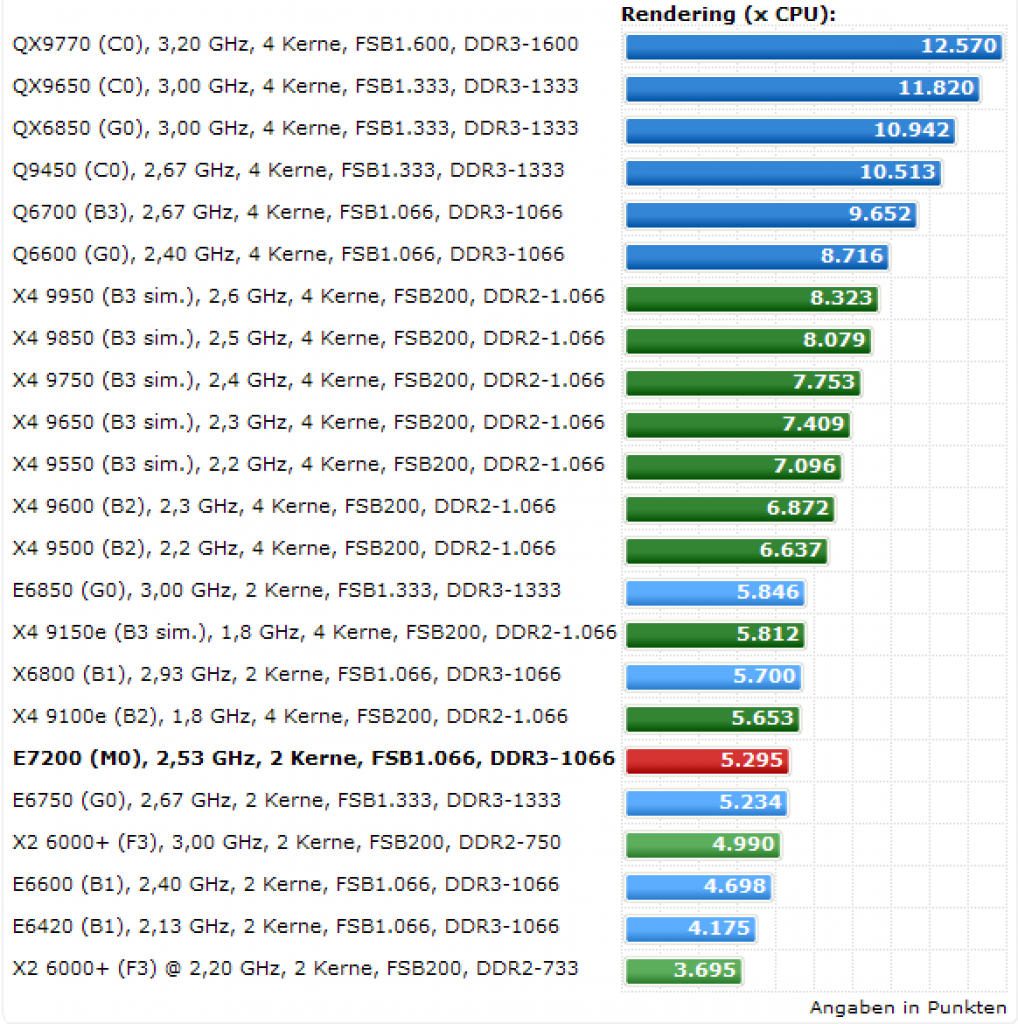Click the green bar showing 5.812
The width and height of the screenshot is (1018, 1024).
pos(715,635)
